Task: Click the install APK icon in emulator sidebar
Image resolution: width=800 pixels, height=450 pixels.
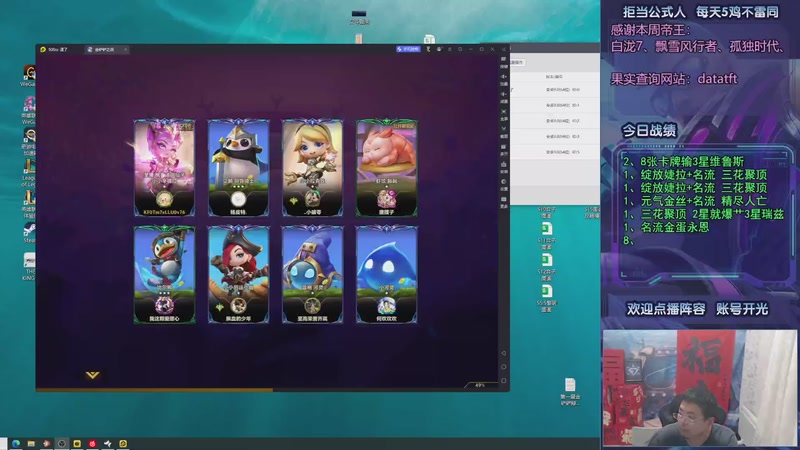Action: coord(504,166)
